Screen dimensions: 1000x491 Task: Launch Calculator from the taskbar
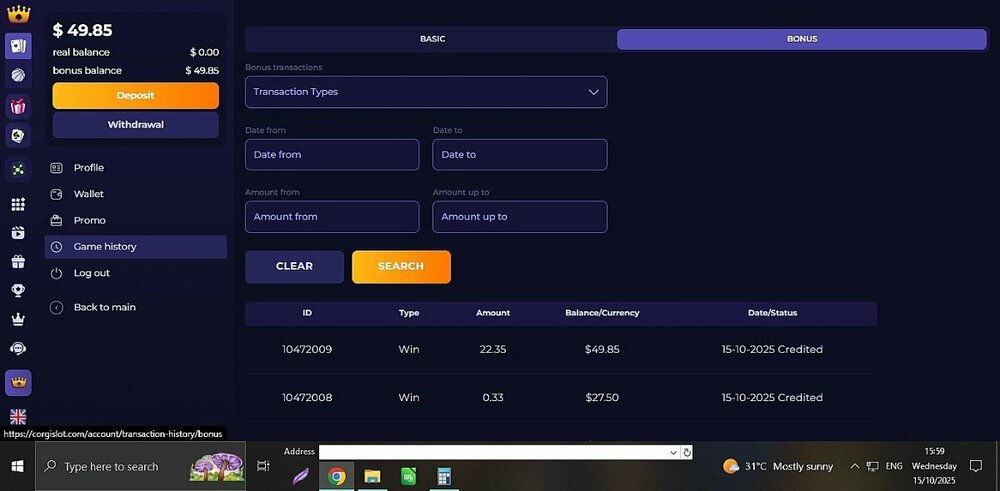[x=444, y=476]
